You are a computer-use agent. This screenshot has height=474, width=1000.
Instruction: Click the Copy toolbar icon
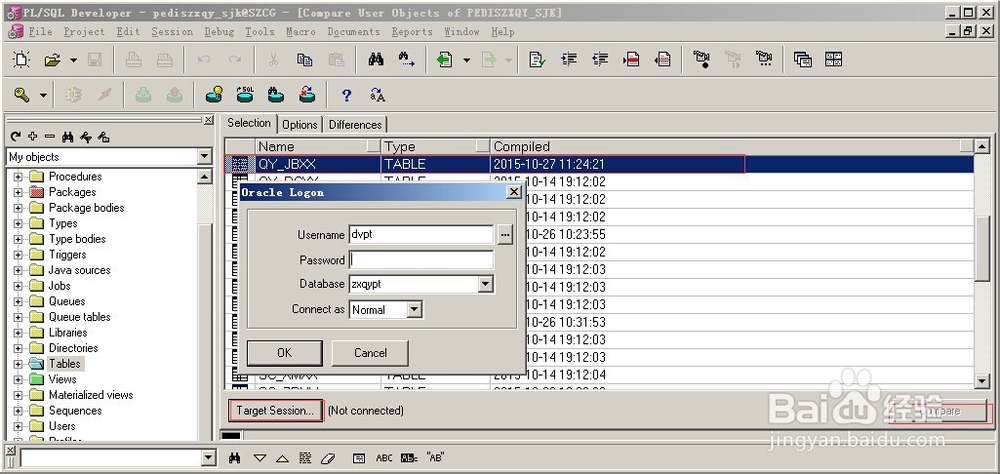click(x=304, y=60)
